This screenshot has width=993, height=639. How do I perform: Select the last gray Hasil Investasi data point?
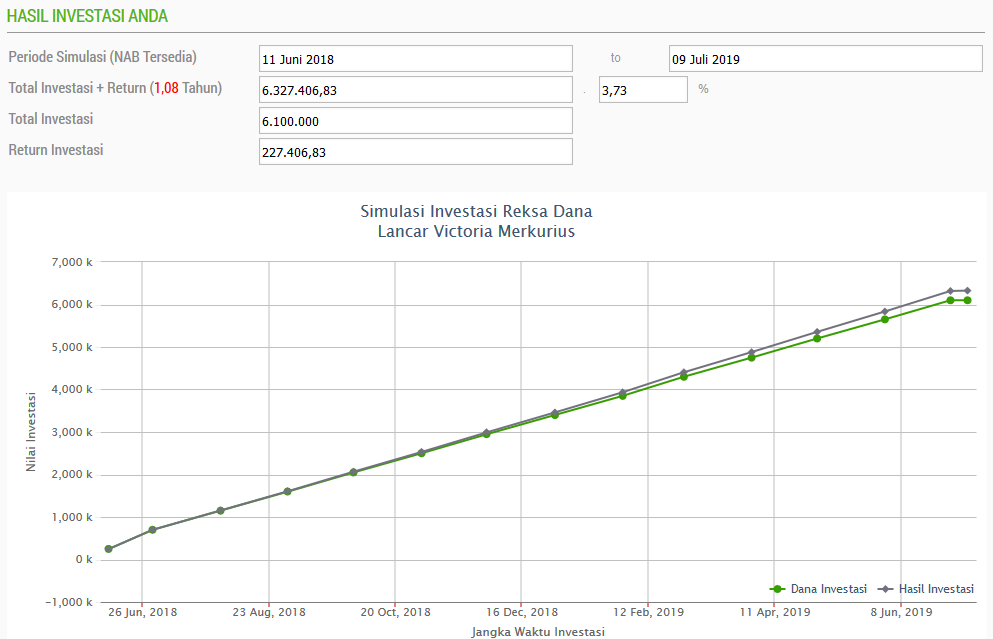pos(967,290)
